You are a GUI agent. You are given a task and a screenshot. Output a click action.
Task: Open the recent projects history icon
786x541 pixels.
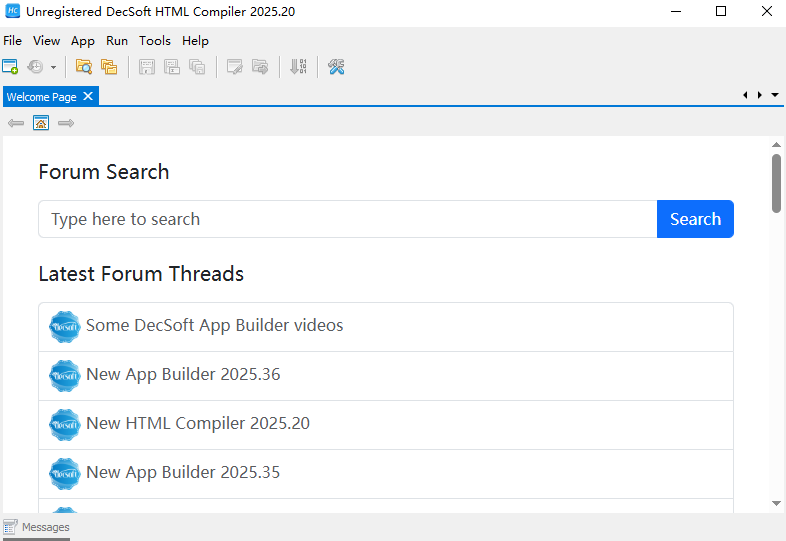click(35, 67)
